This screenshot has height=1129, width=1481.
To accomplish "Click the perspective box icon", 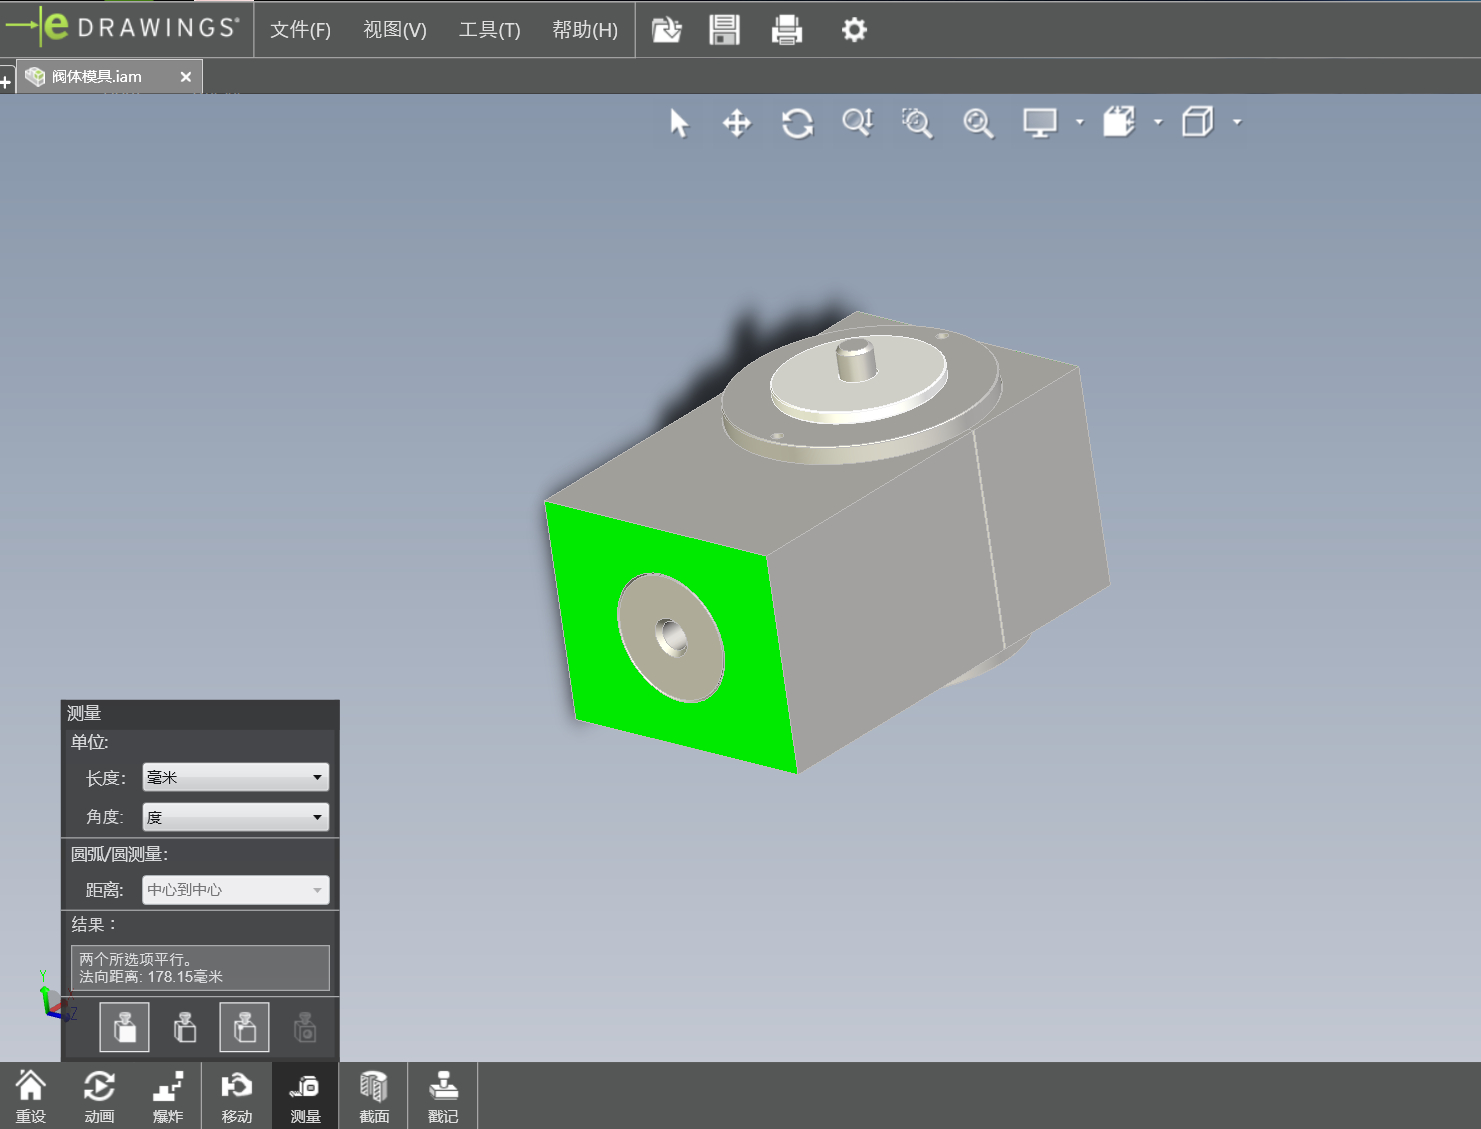I will pos(1198,122).
